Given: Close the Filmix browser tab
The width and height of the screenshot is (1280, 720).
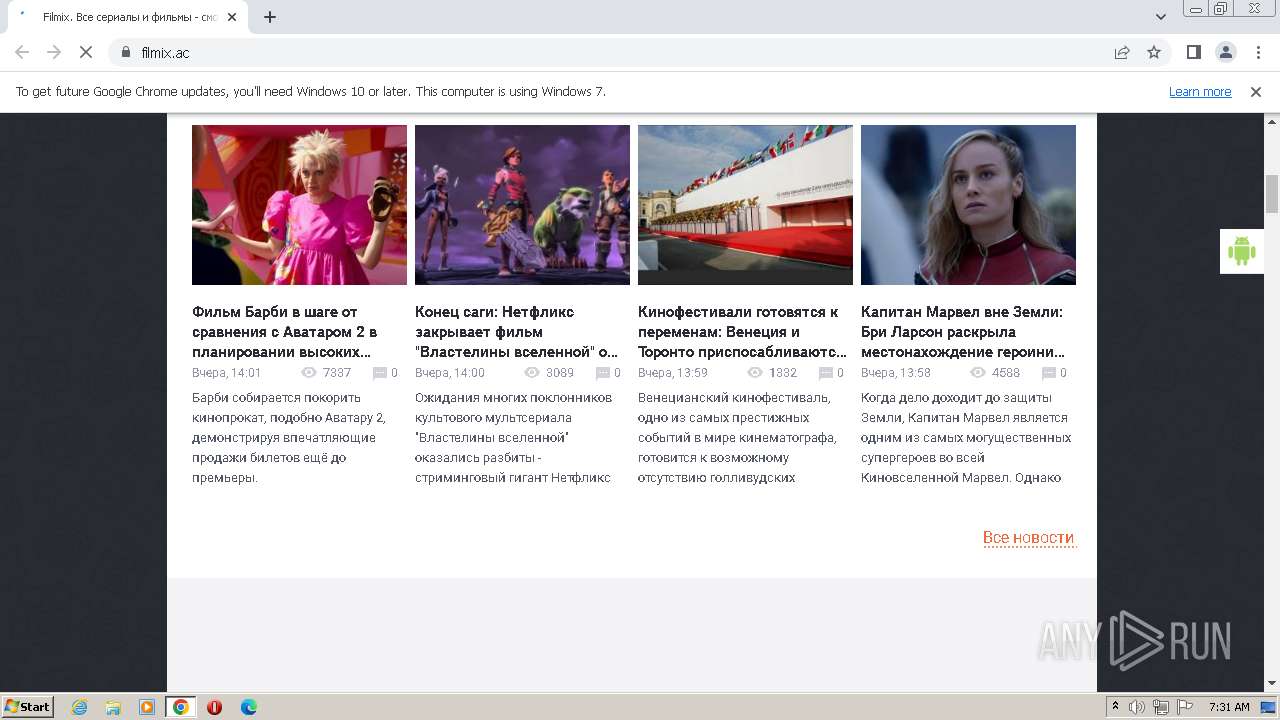Looking at the screenshot, I should [232, 17].
